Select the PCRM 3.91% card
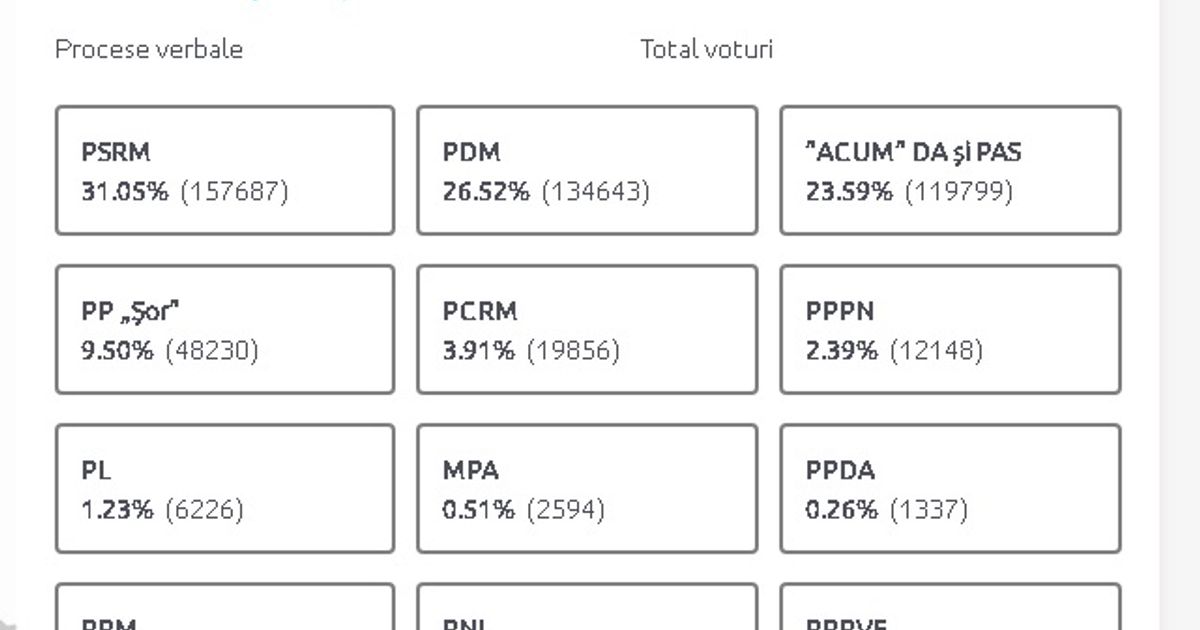1200x630 pixels. [587, 330]
